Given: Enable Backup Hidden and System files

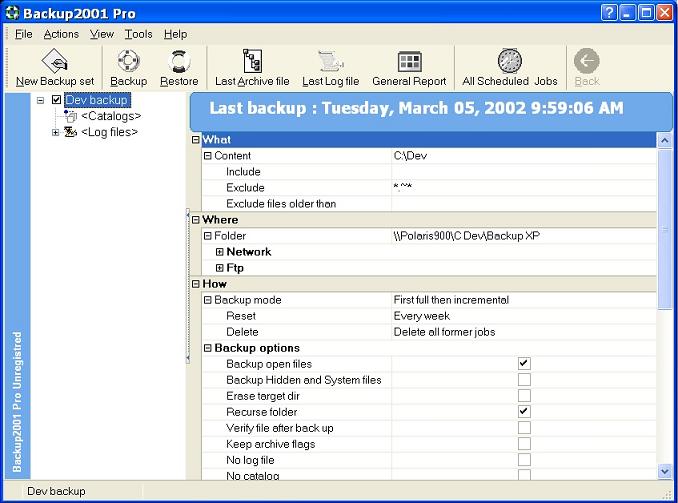Looking at the screenshot, I should (x=524, y=380).
